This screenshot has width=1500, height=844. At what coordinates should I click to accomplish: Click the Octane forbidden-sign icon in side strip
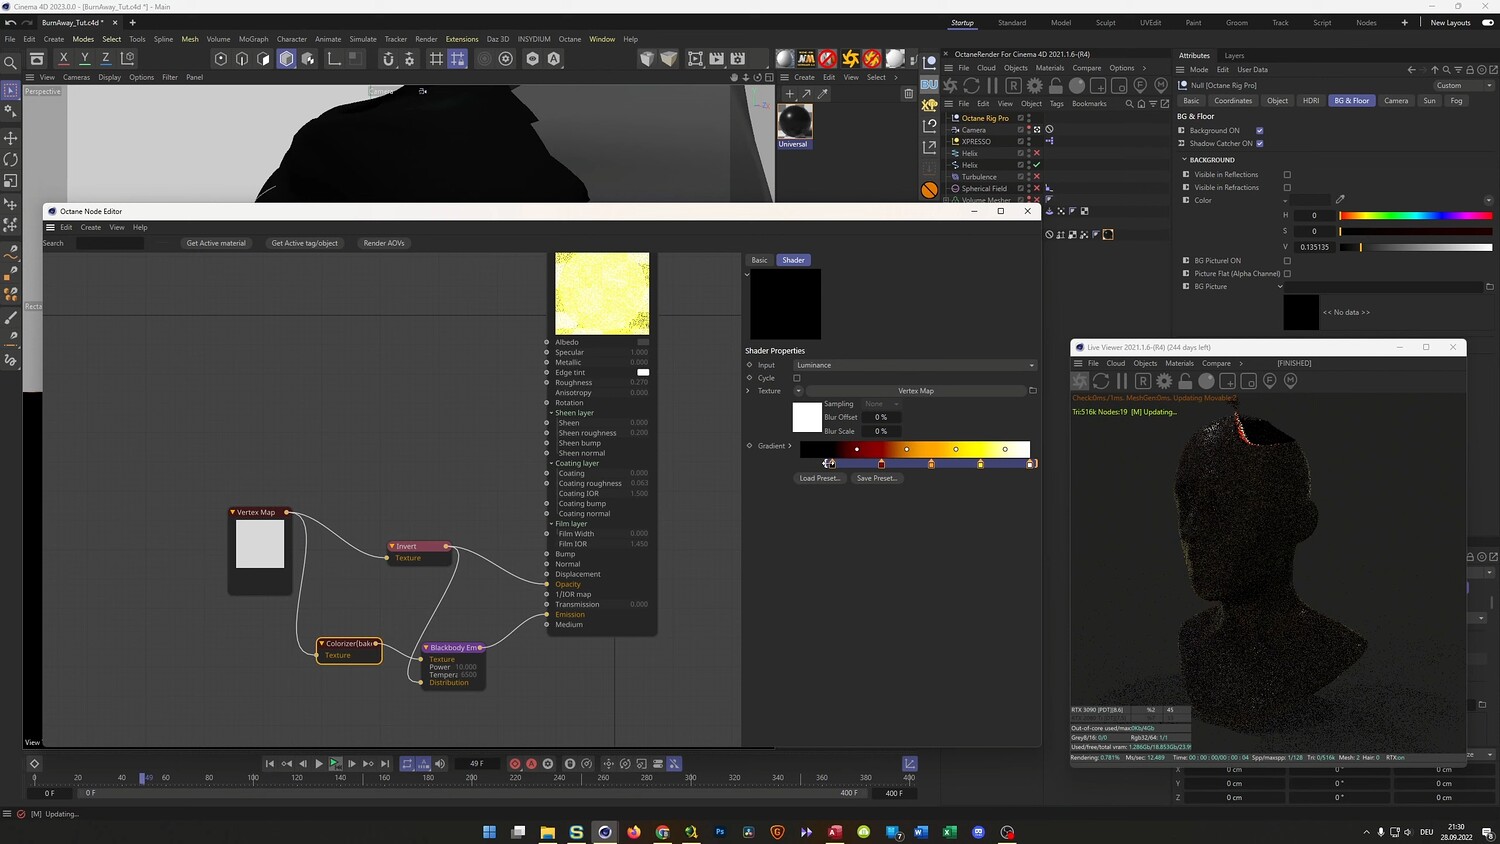click(x=930, y=190)
